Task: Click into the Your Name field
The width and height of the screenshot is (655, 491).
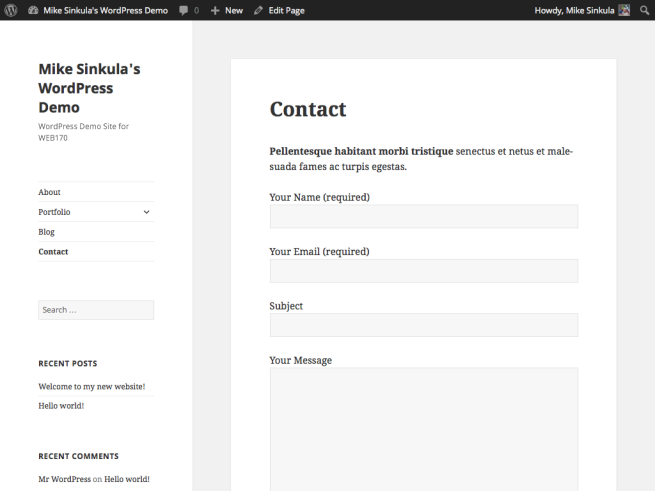Action: pos(424,216)
